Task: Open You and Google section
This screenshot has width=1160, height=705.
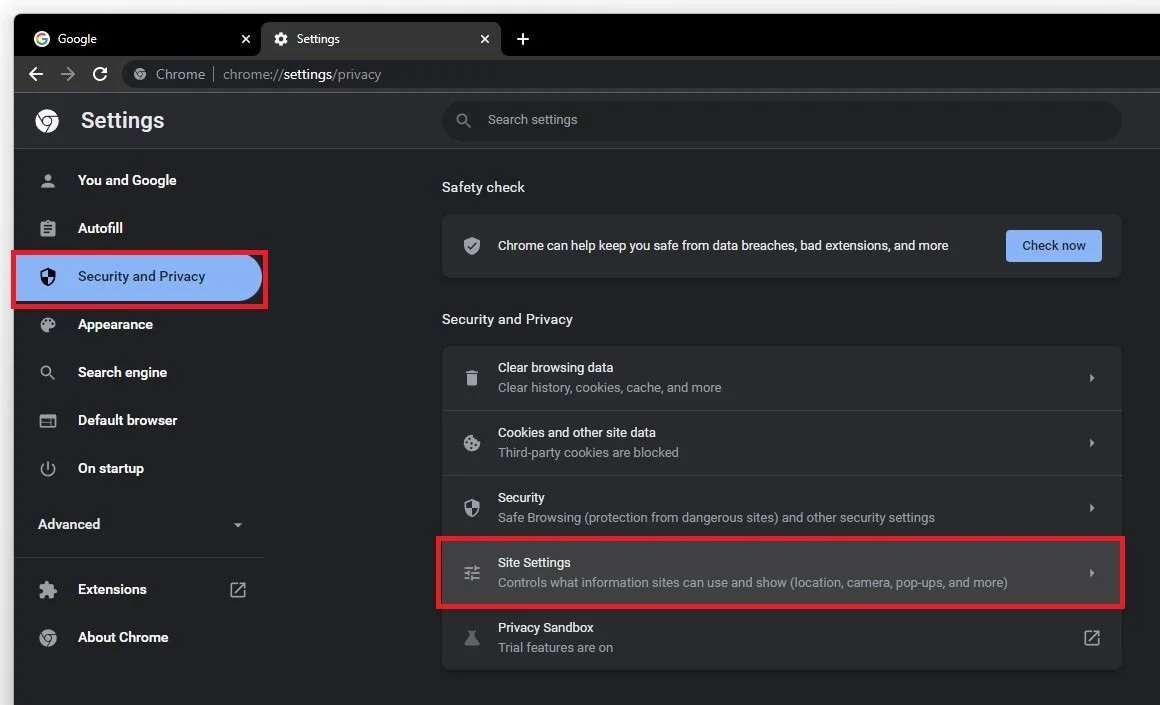Action: click(x=138, y=181)
